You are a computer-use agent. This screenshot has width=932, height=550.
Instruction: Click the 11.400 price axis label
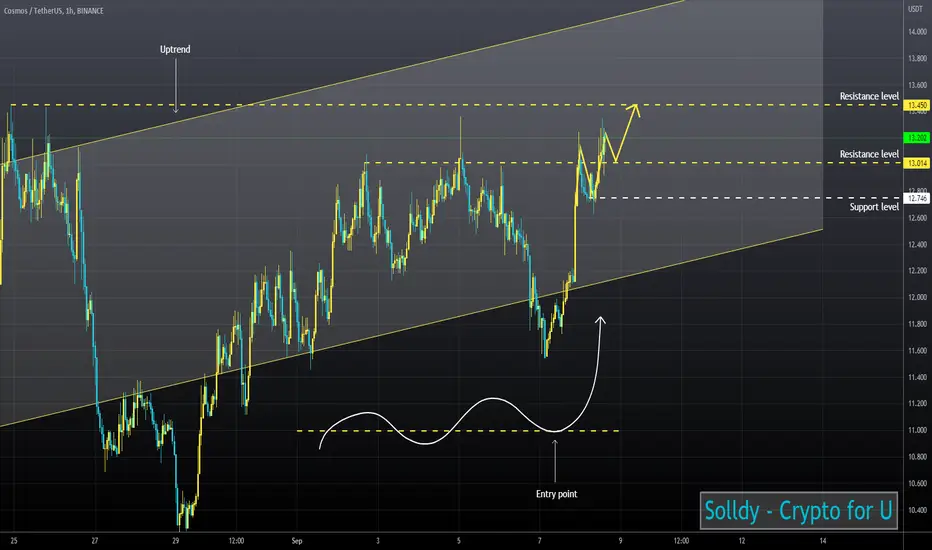(917, 377)
